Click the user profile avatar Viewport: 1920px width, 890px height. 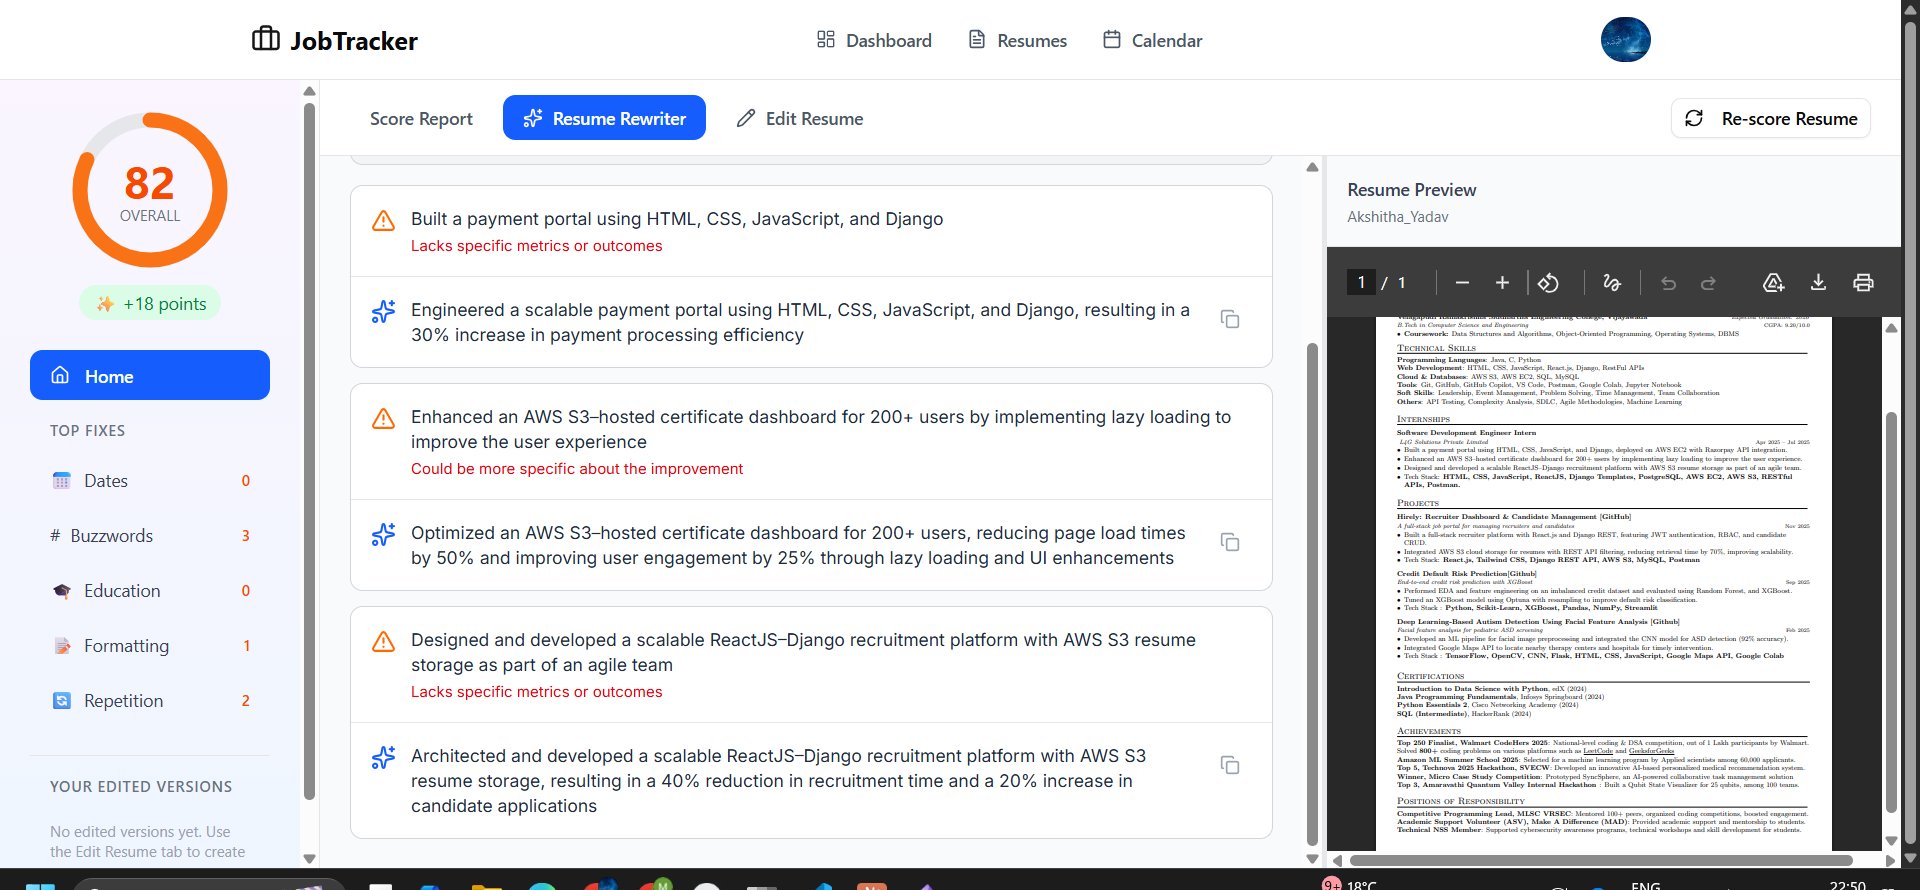pos(1625,40)
